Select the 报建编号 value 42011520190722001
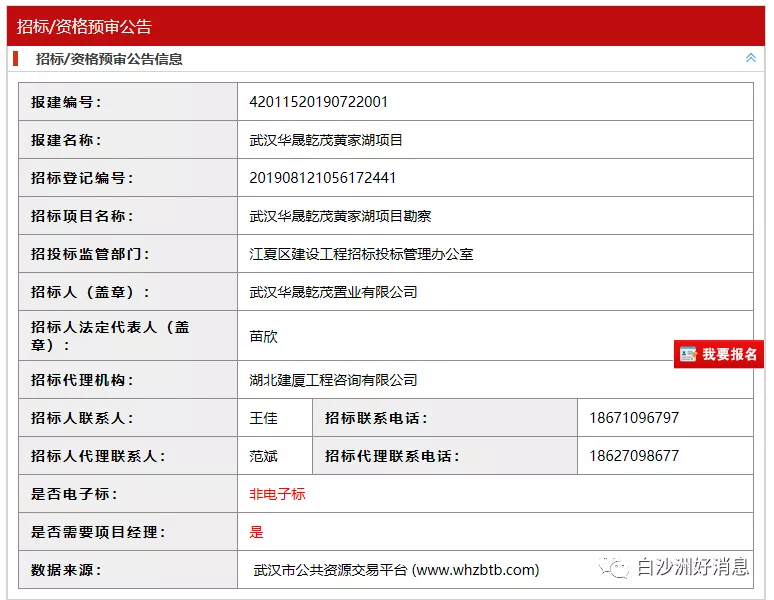 318,102
